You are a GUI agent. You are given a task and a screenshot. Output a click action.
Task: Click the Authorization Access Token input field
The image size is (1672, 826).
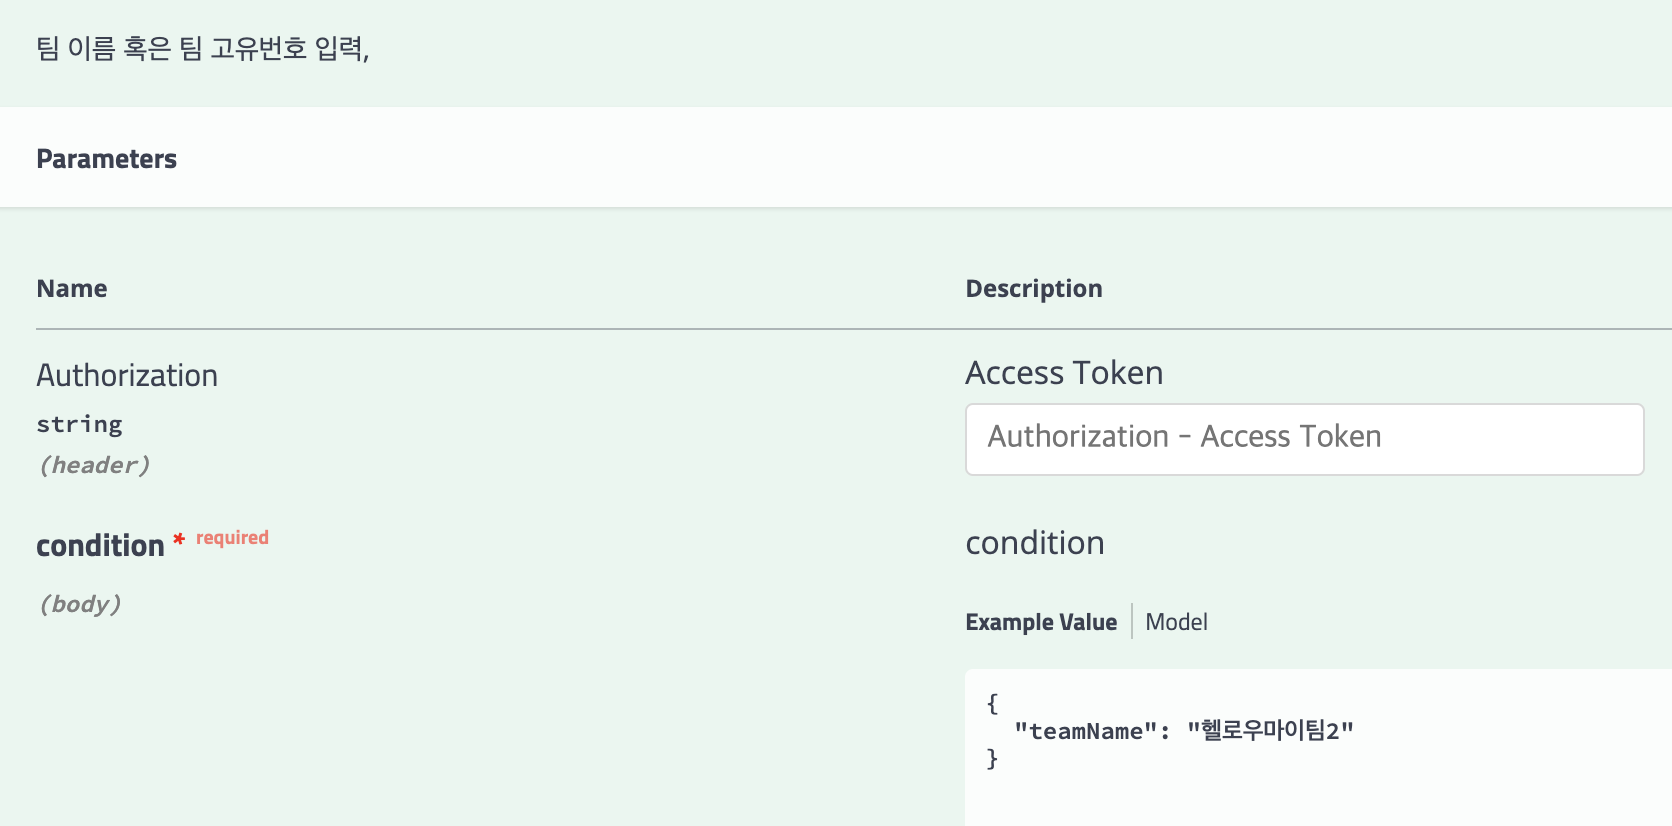[1304, 439]
